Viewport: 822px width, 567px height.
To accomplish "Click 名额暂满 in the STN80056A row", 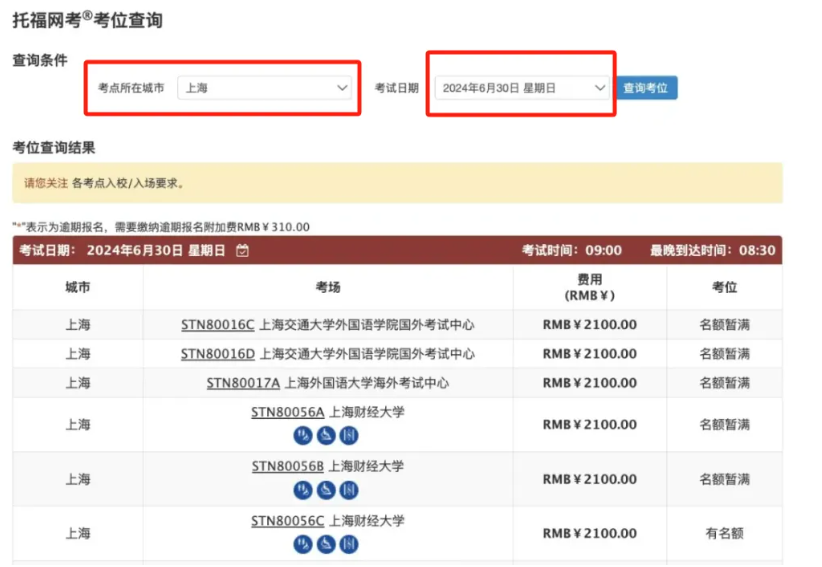I will (x=724, y=424).
